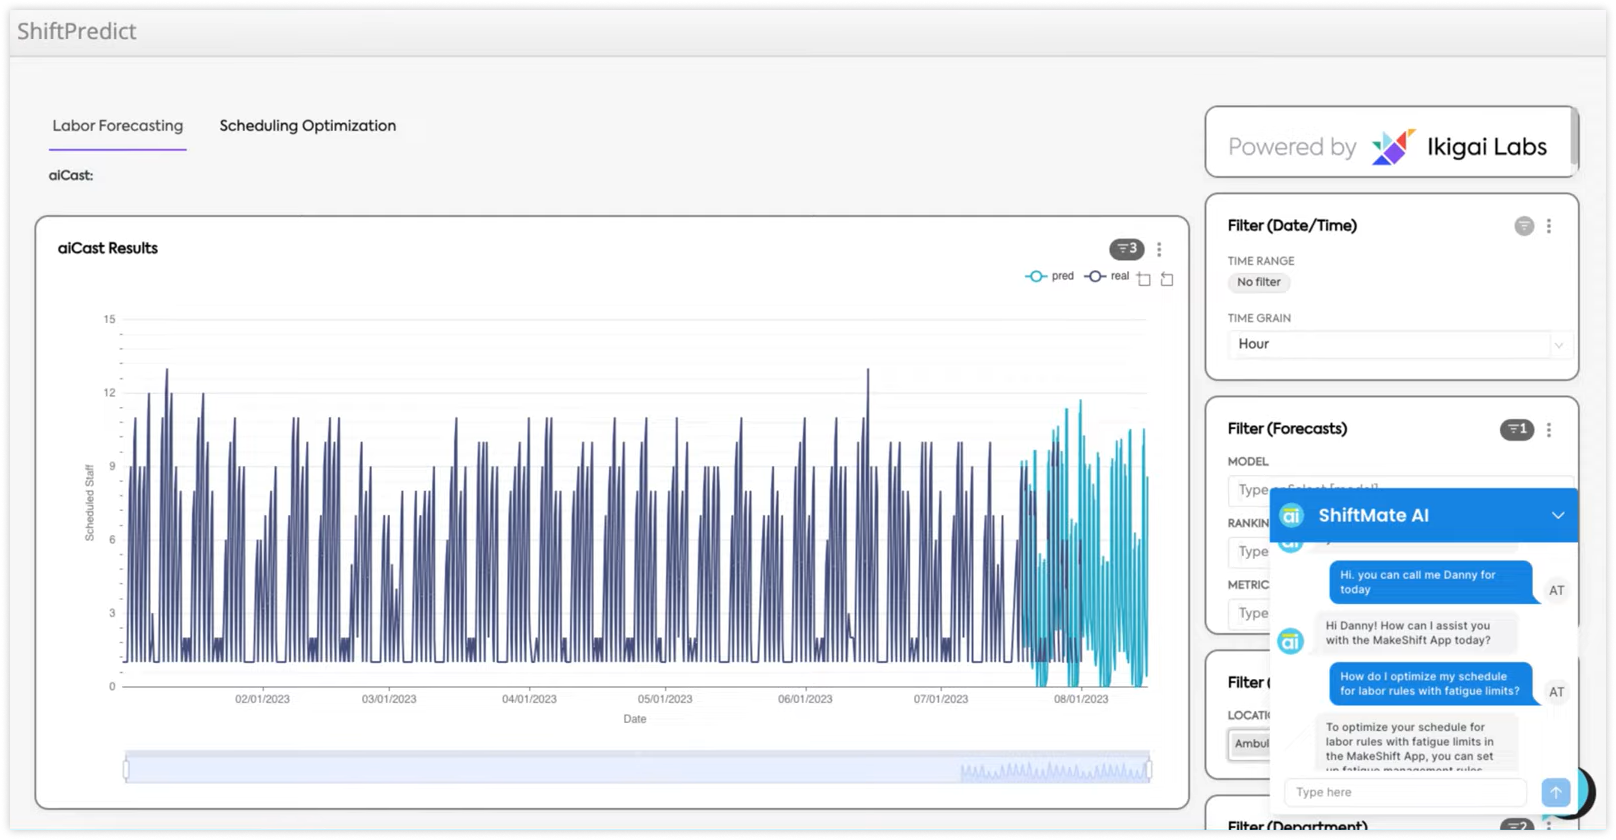
Task: Collapse the ShiftMate AI chat window
Action: 1558,516
